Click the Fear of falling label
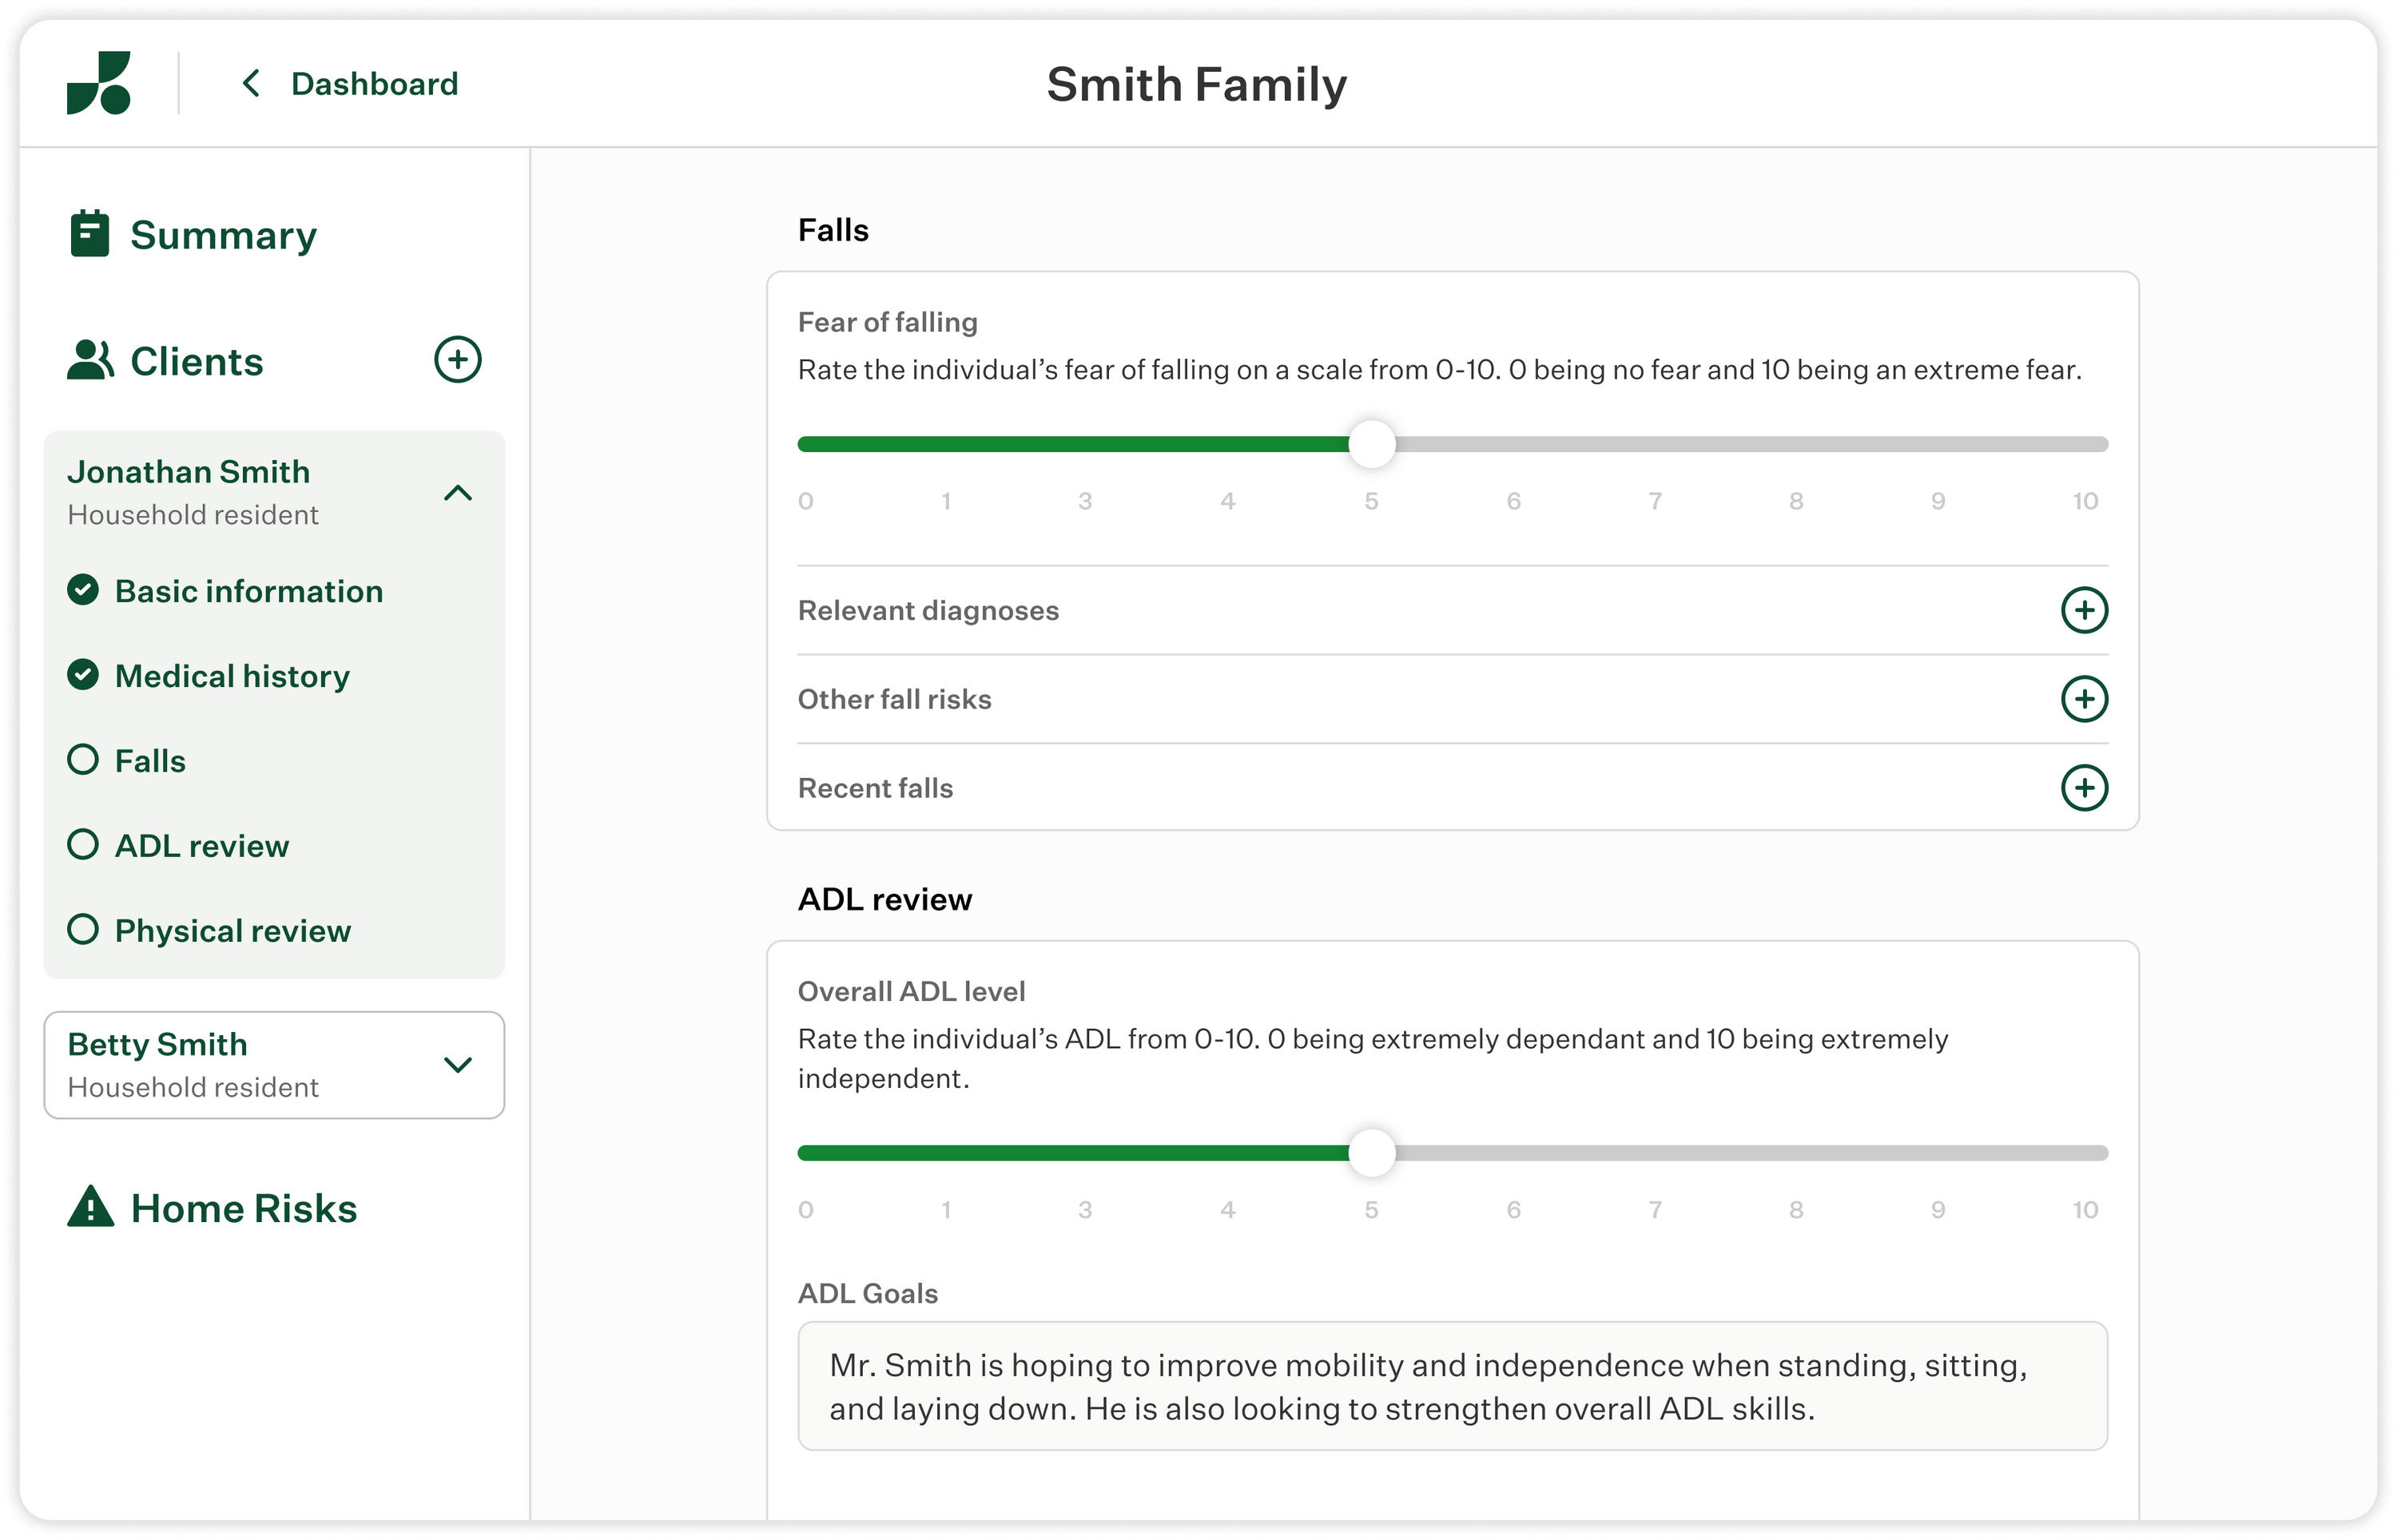Viewport: 2397px width, 1540px height. [887, 322]
